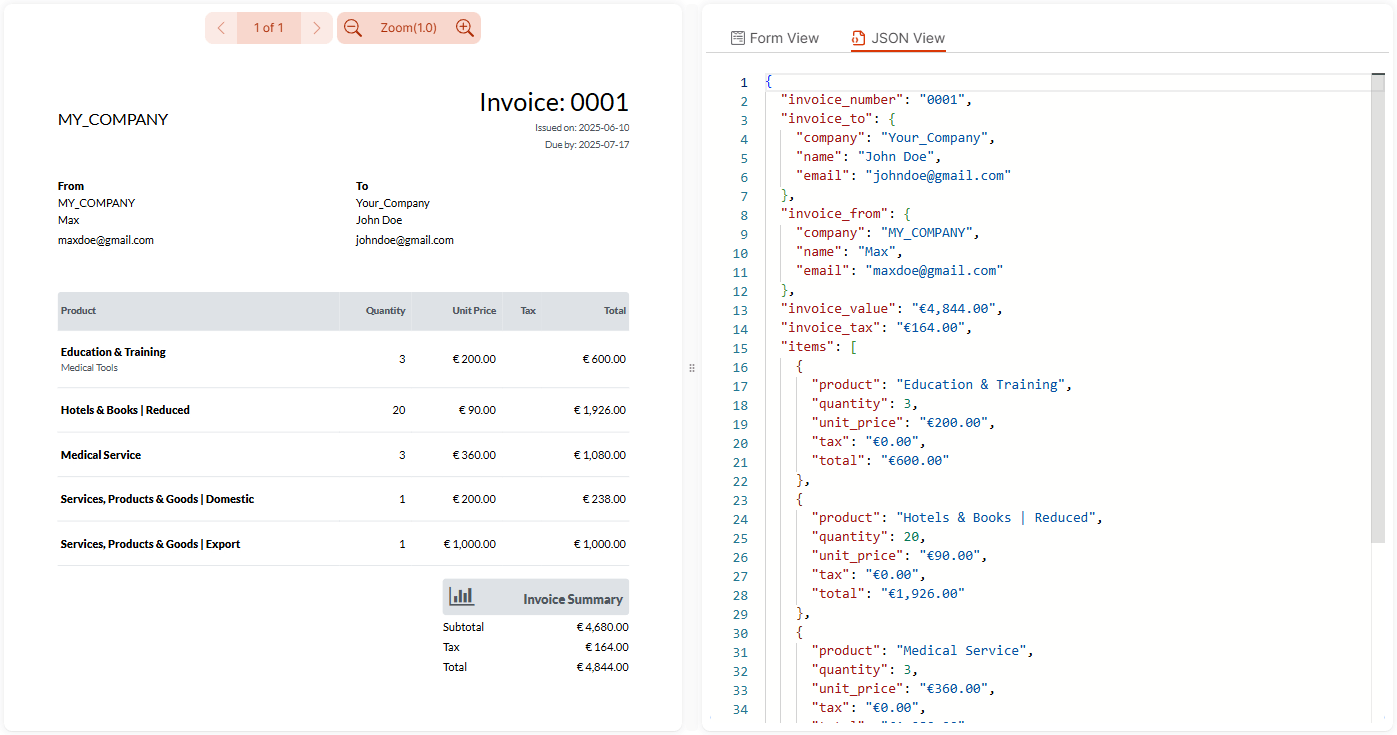Click the zoom out magnifier icon
1397x735 pixels.
pos(353,28)
